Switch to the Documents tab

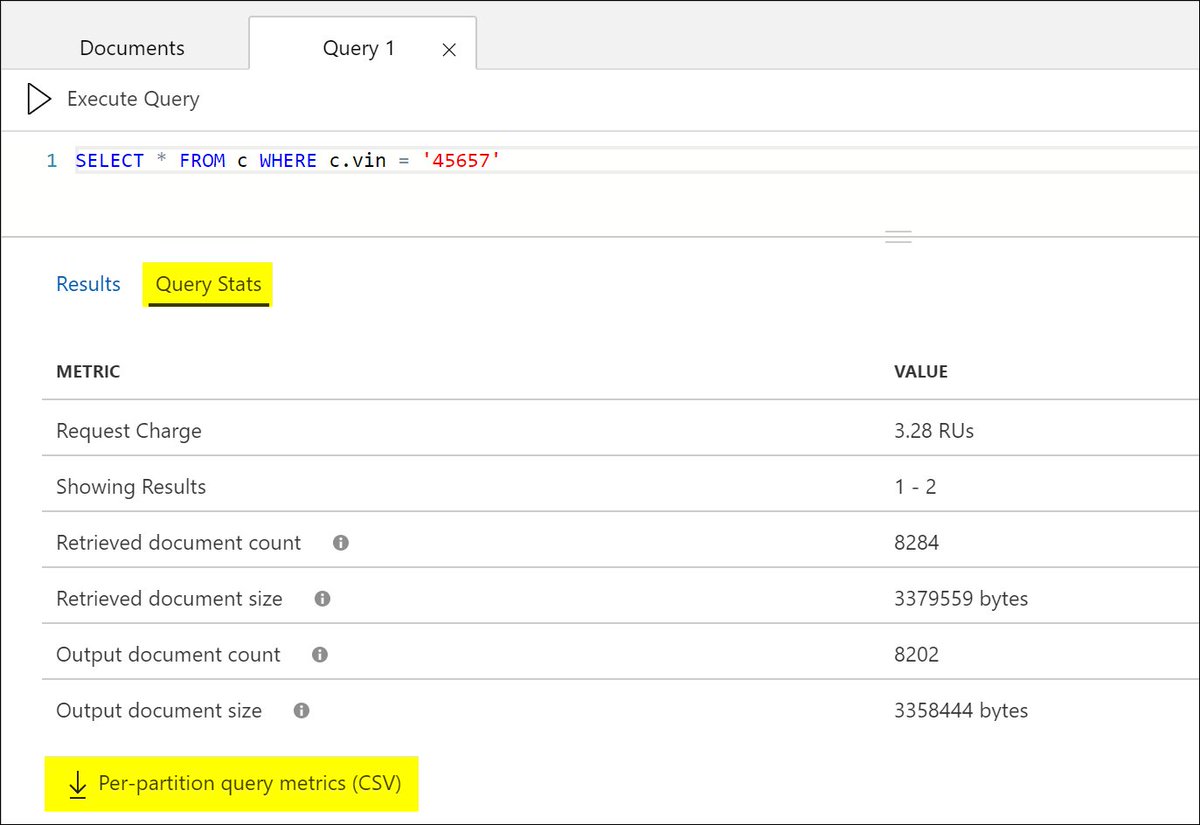[132, 48]
